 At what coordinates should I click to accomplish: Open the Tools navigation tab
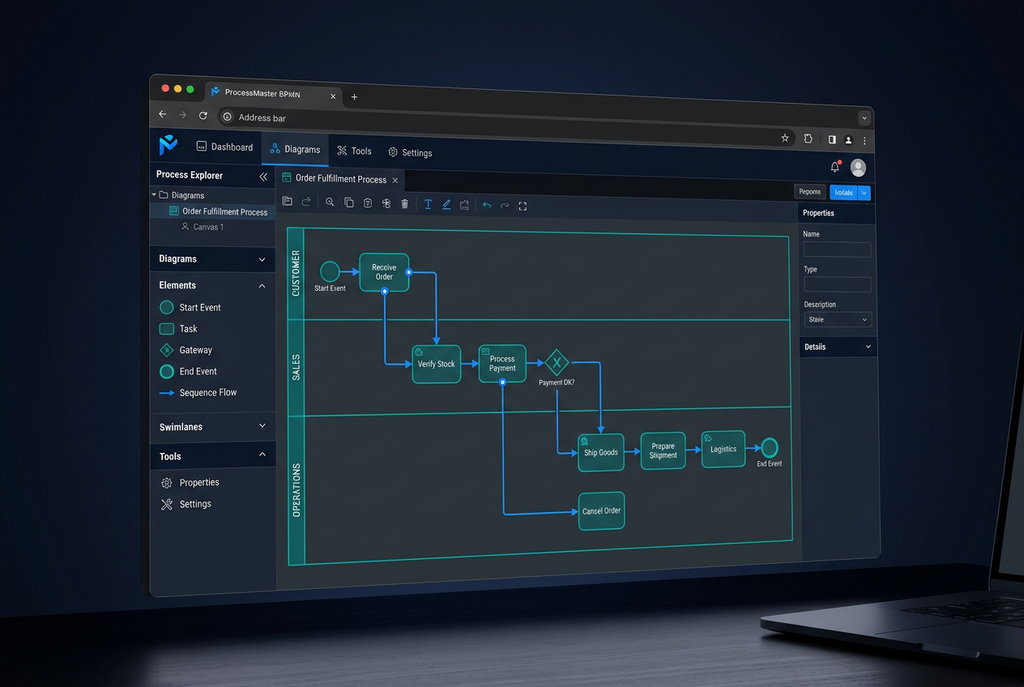[355, 151]
